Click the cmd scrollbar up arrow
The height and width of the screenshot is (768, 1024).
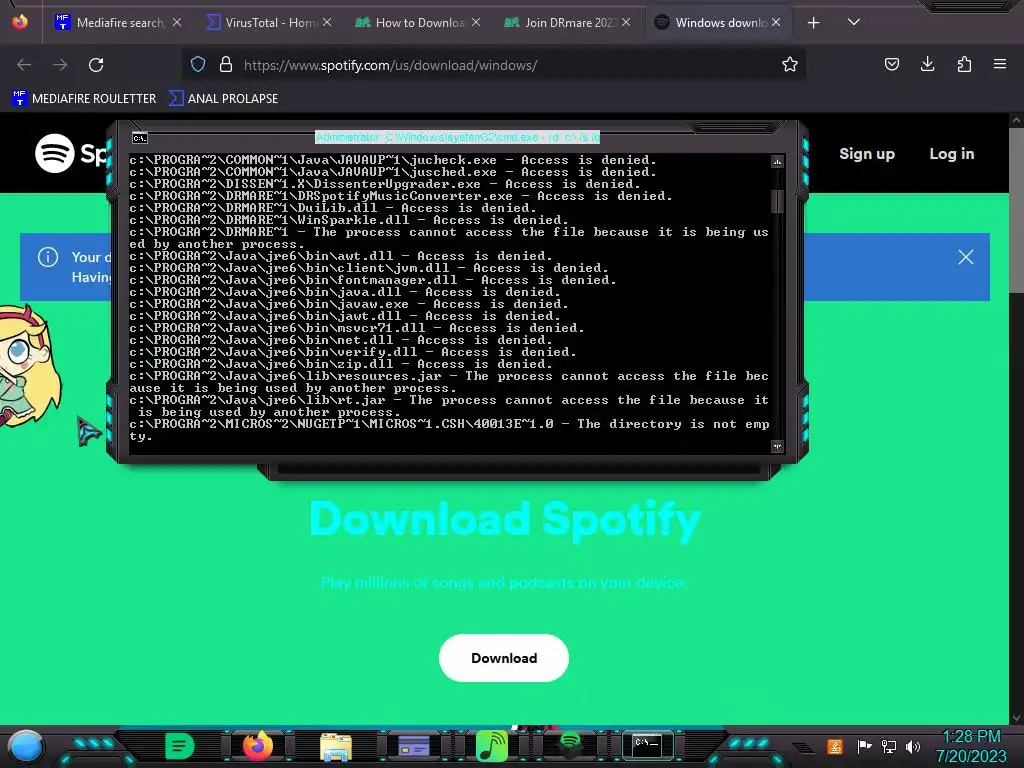click(x=777, y=162)
